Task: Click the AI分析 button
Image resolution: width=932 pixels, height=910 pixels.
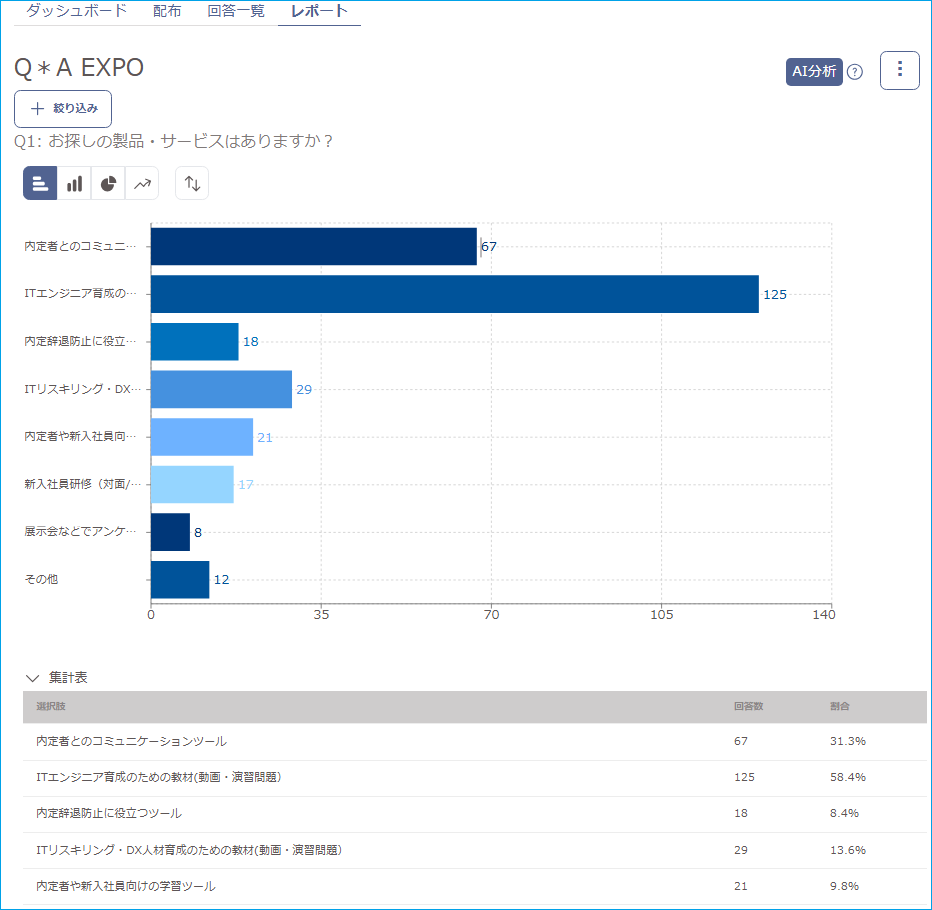Action: [x=814, y=71]
